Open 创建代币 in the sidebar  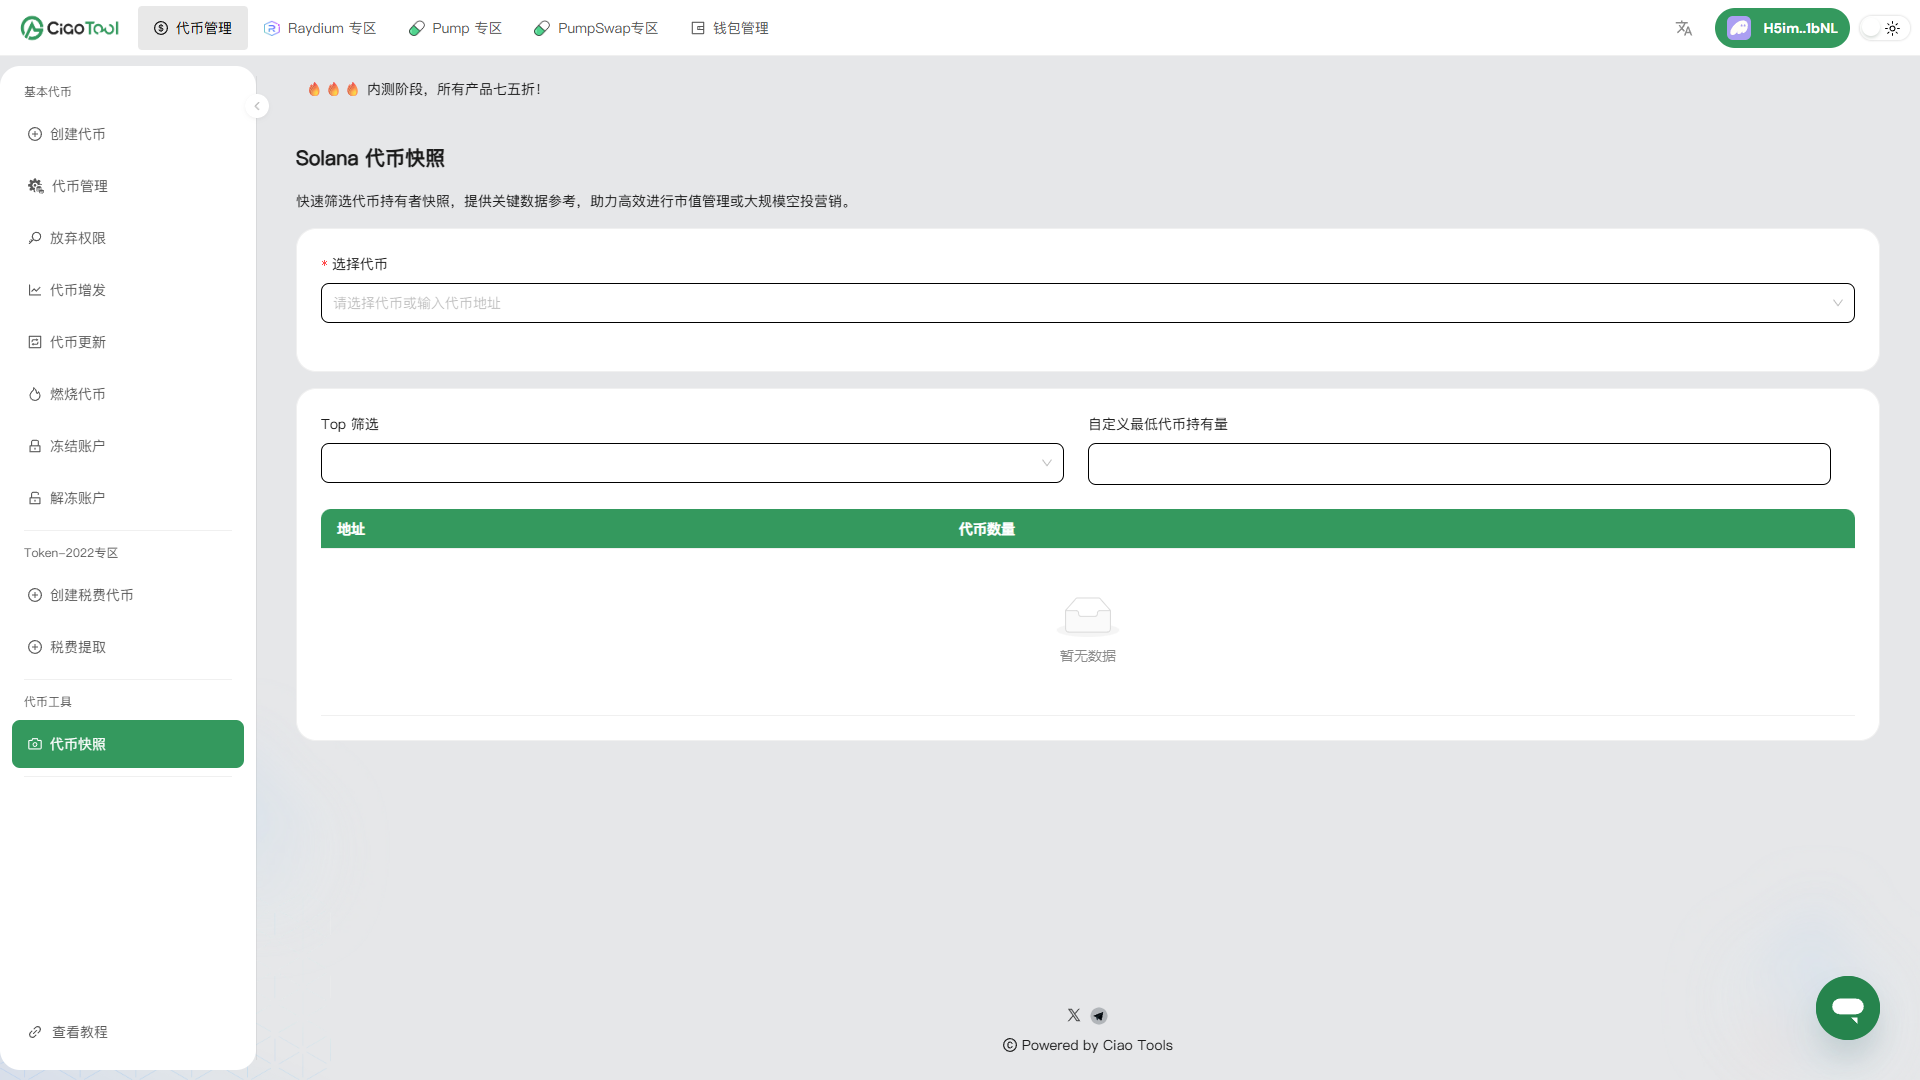point(78,134)
